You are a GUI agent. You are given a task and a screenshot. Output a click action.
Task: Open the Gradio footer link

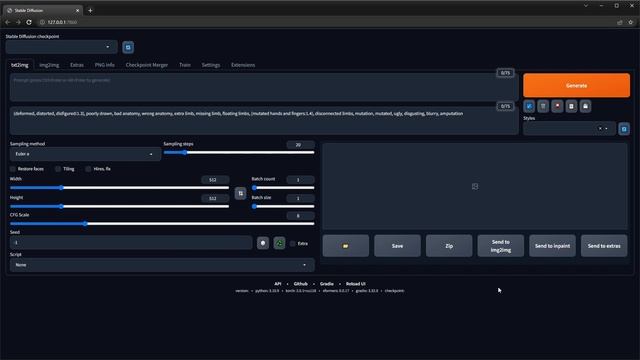coord(327,284)
